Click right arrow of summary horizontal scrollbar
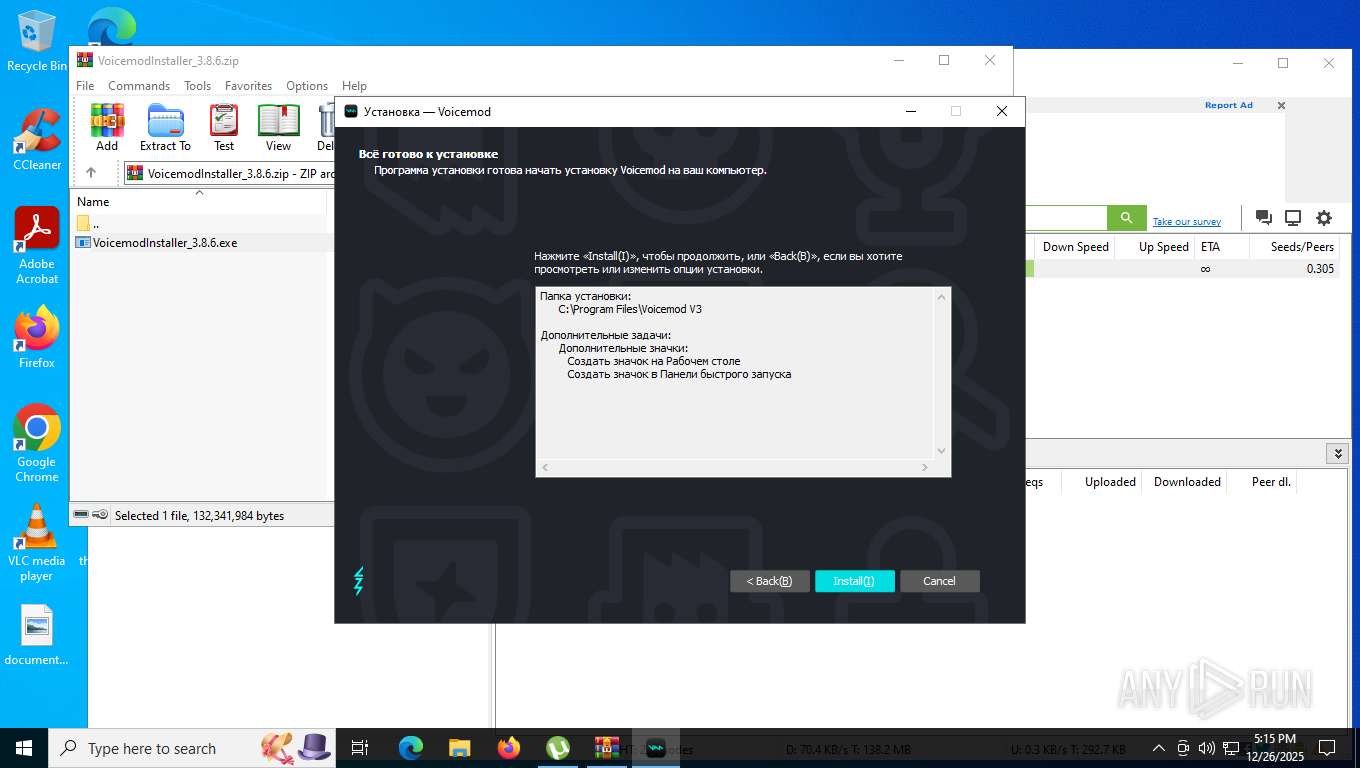This screenshot has width=1360, height=768. click(925, 468)
